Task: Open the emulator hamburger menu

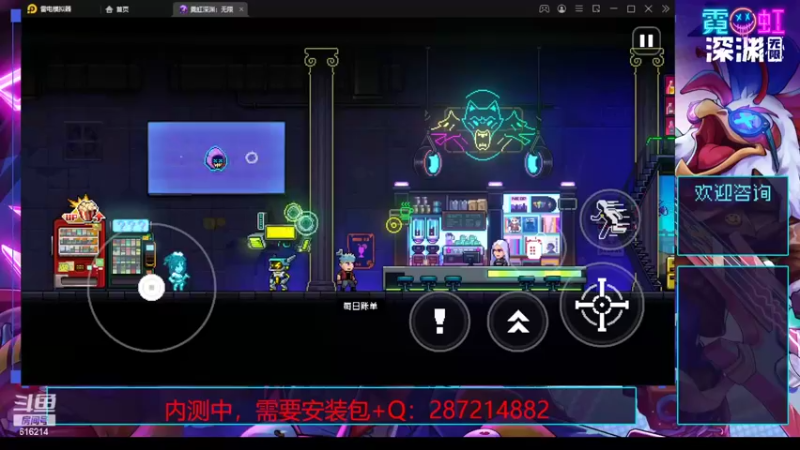Action: point(579,9)
